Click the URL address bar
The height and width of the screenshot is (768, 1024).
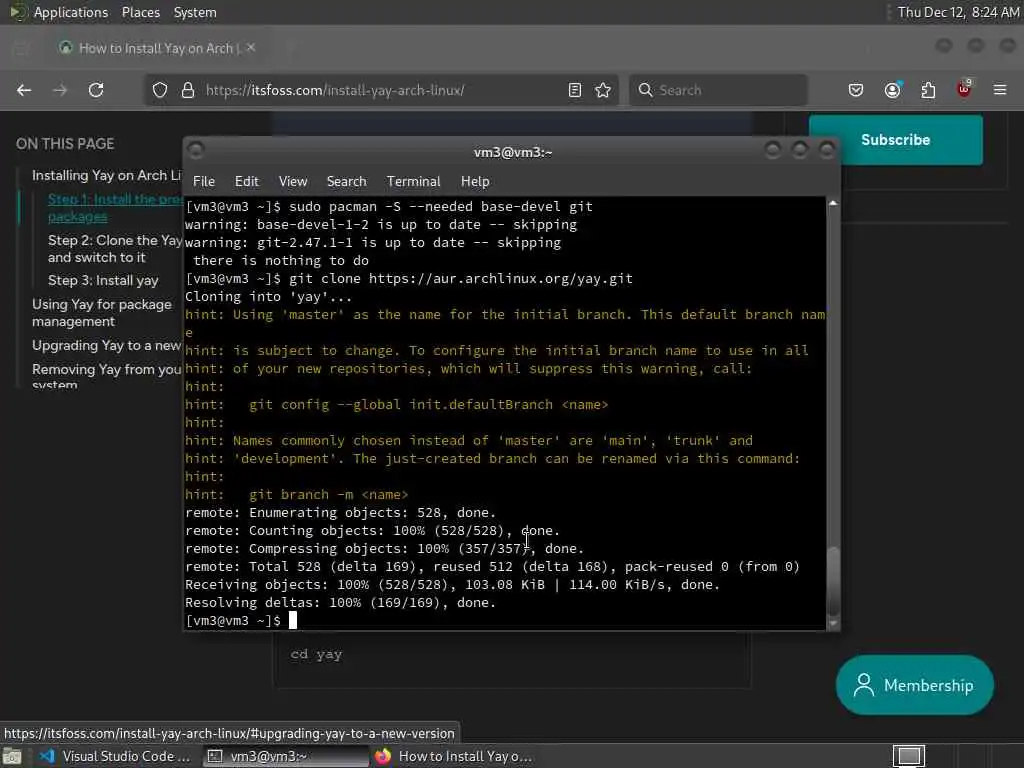379,90
